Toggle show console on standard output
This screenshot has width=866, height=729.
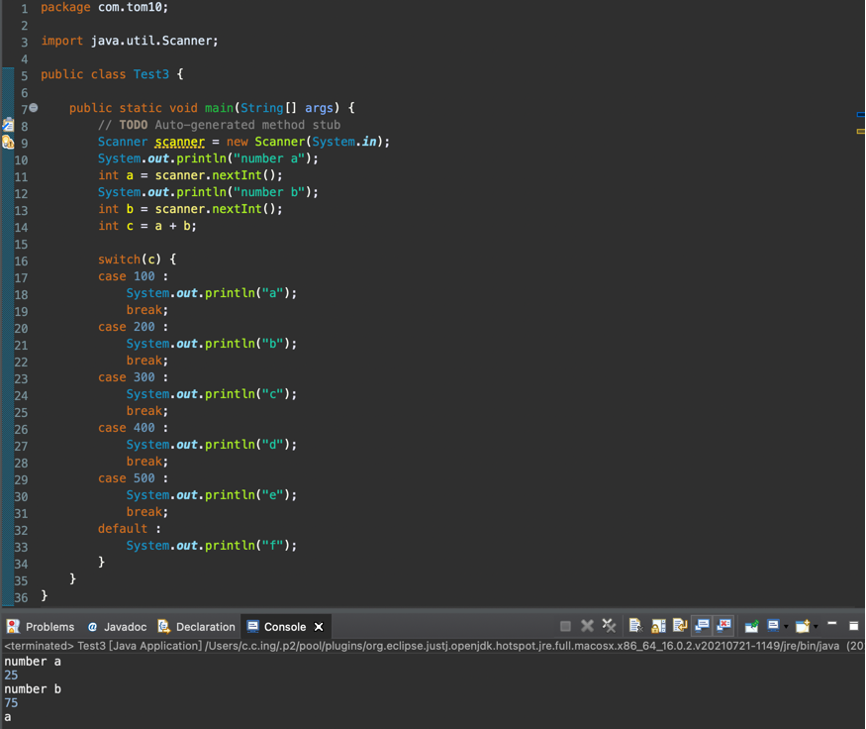[x=701, y=626]
